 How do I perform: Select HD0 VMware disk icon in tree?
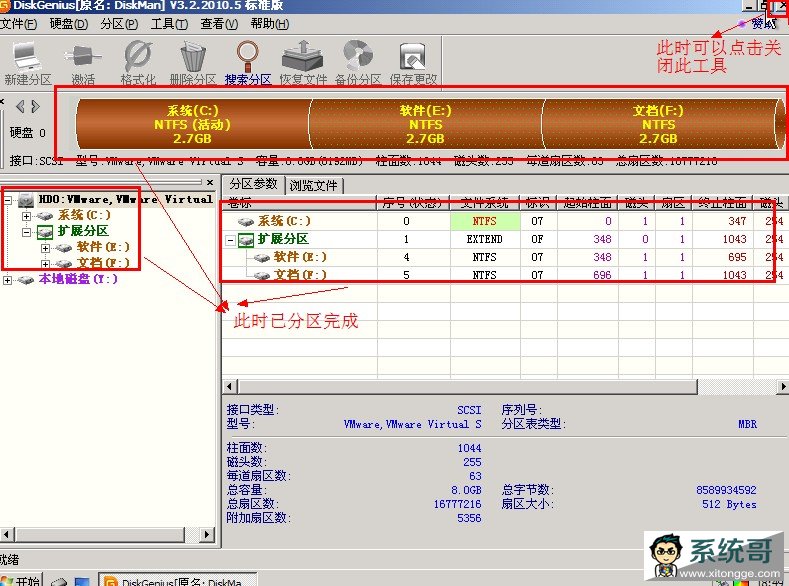(x=26, y=200)
